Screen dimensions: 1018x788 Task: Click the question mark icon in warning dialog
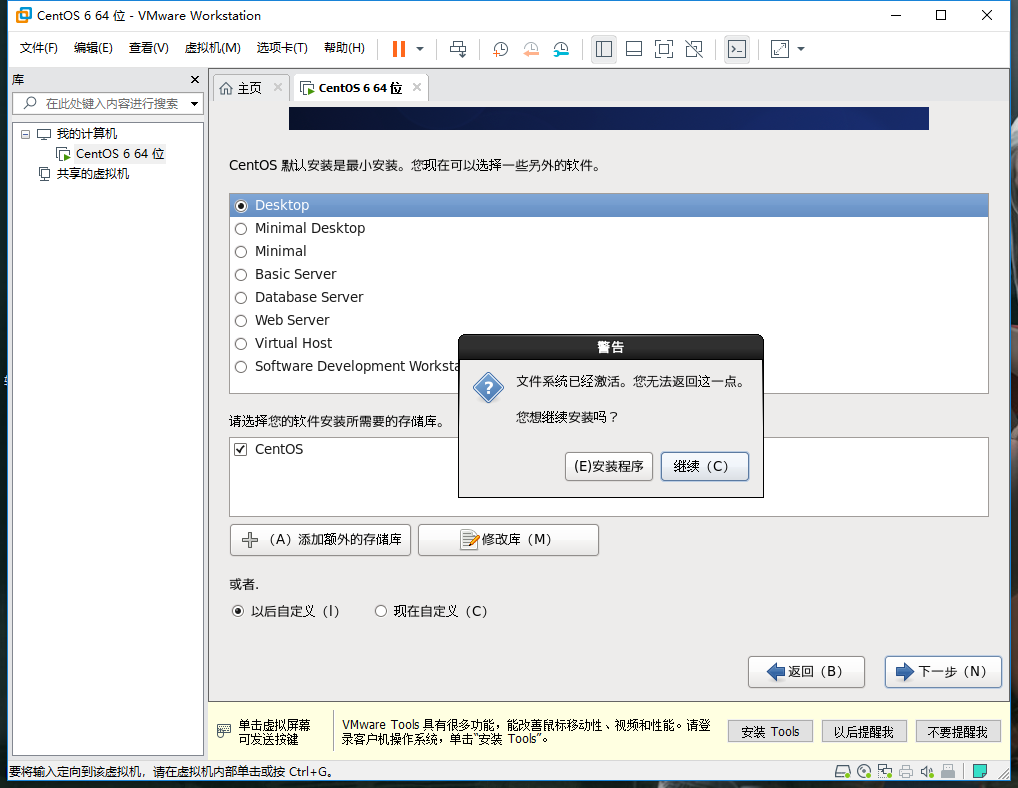pos(488,388)
